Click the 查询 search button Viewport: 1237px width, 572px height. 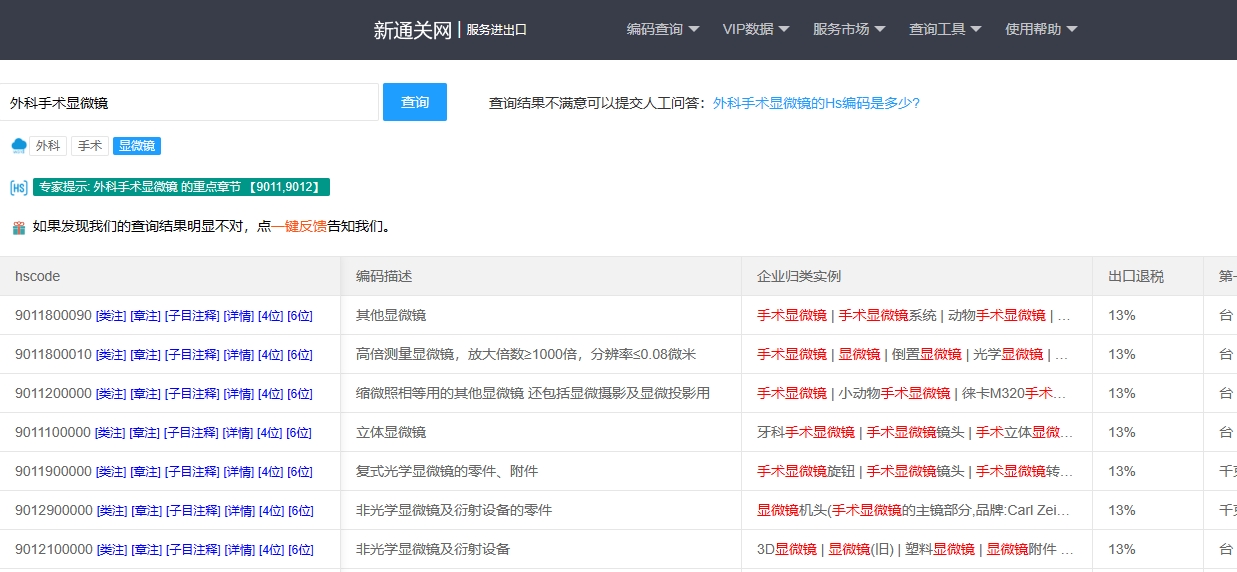coord(415,102)
